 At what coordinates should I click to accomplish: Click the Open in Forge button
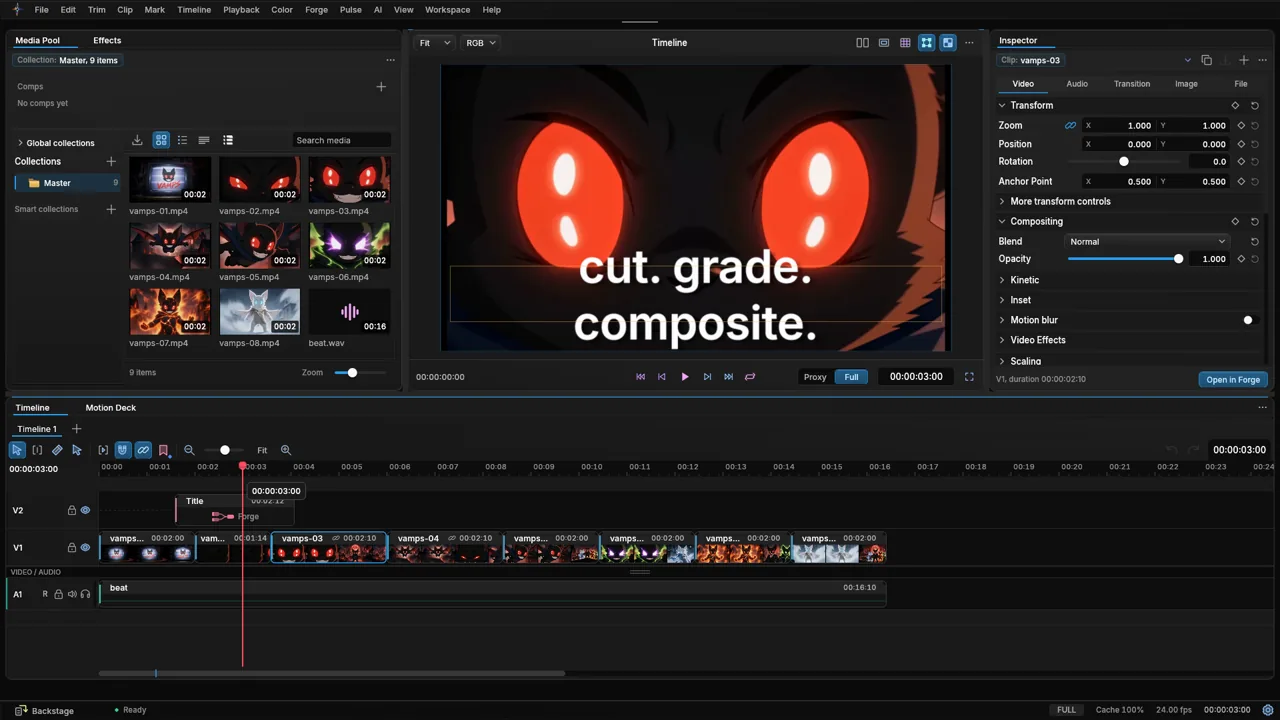[1233, 380]
